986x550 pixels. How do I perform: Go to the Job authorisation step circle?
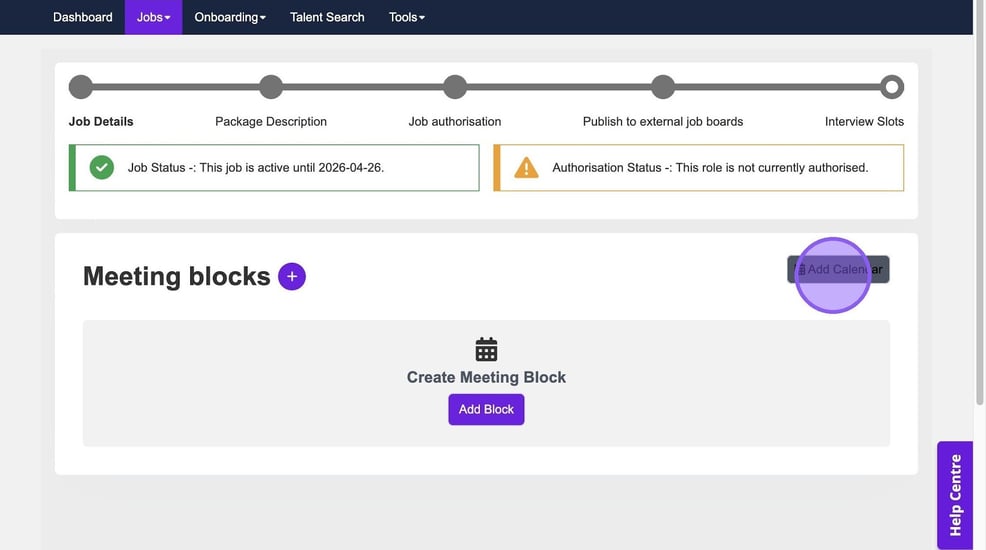pos(455,87)
